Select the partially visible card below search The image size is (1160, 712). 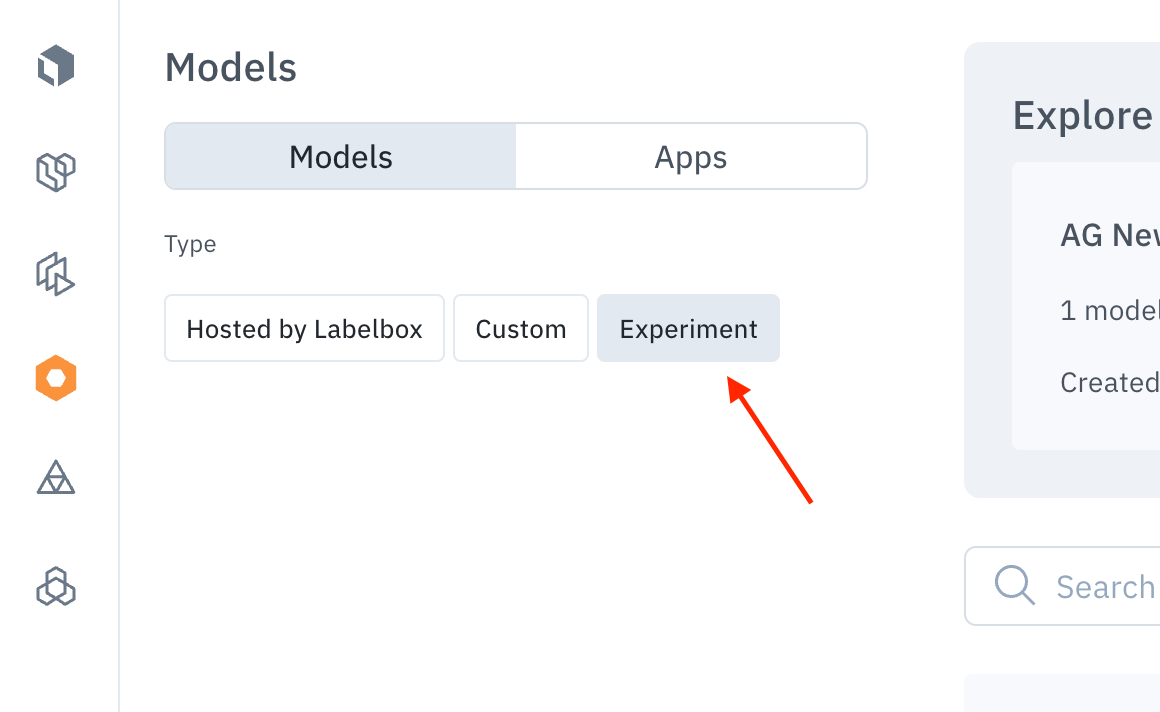(1062, 693)
